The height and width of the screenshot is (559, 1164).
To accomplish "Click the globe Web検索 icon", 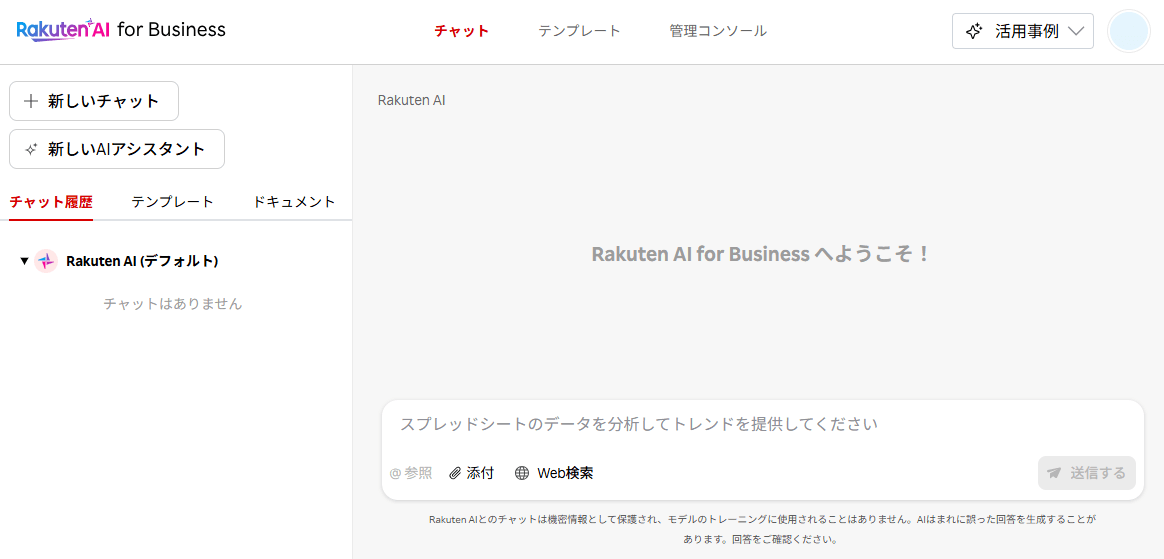I will coord(522,473).
